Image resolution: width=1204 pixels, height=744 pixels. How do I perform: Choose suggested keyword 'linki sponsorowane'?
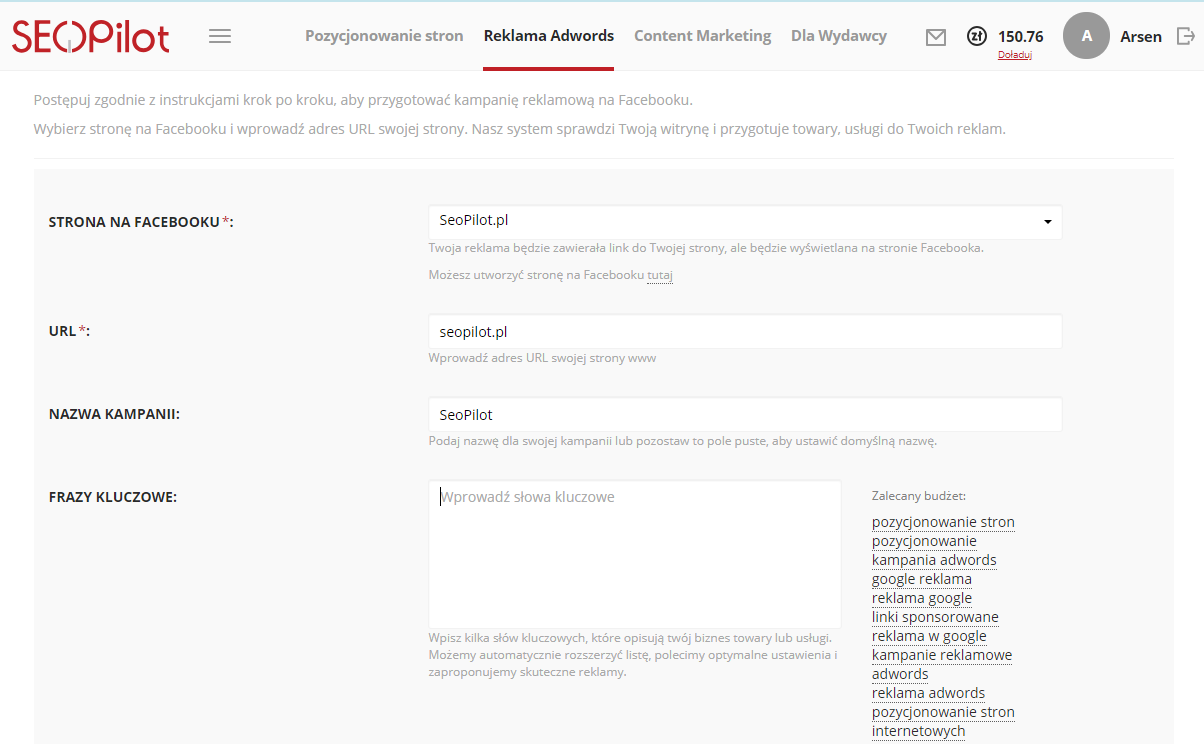click(x=935, y=617)
